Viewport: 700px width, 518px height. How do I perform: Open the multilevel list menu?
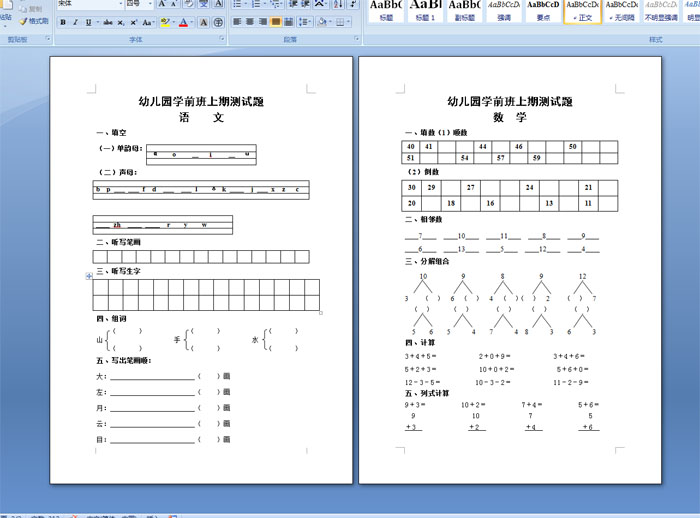point(276,4)
